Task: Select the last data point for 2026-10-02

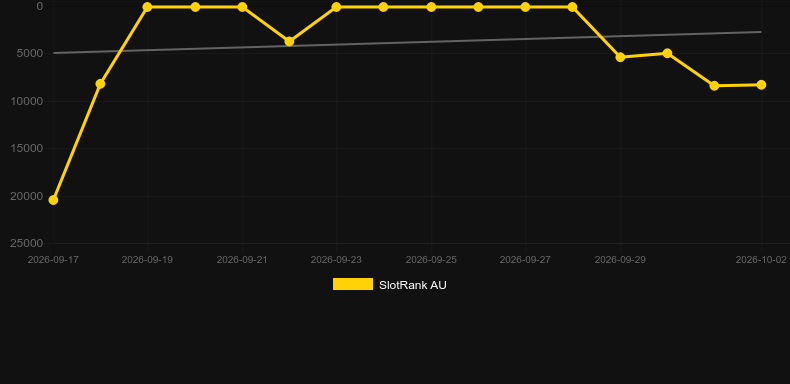Action: coord(761,85)
